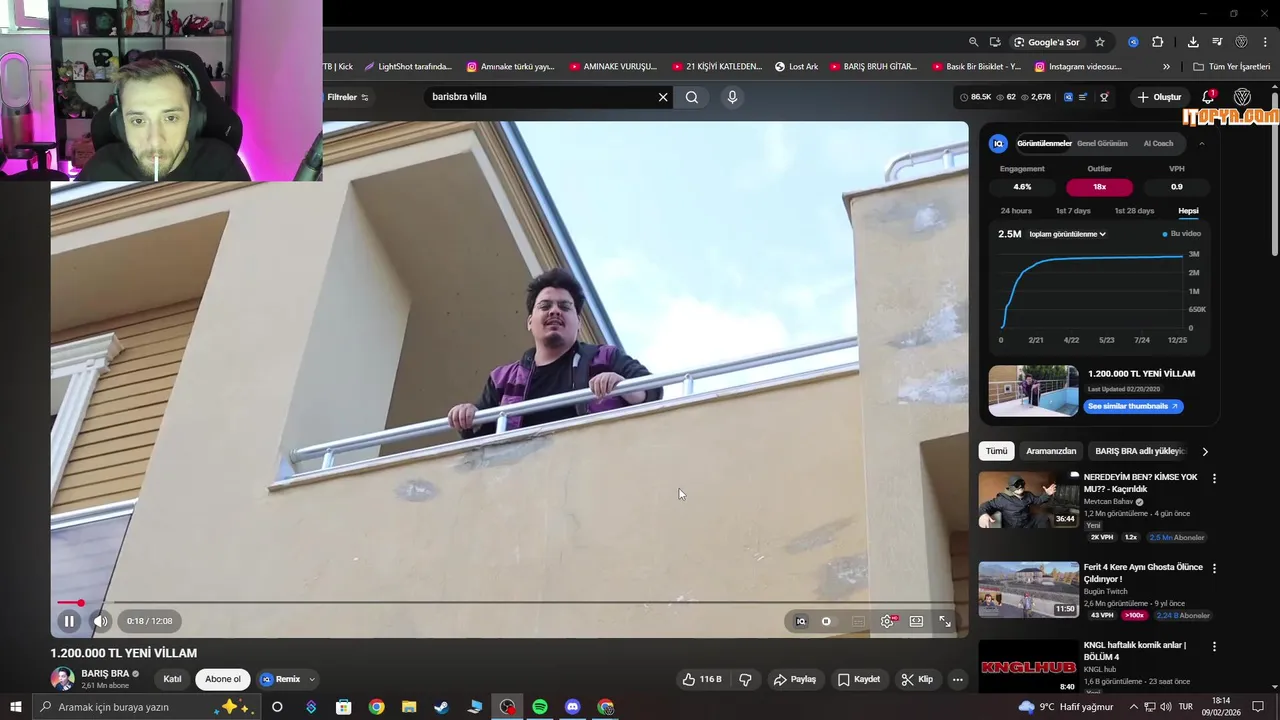
Task: Open the Chrome media control icon
Action: tap(1217, 42)
